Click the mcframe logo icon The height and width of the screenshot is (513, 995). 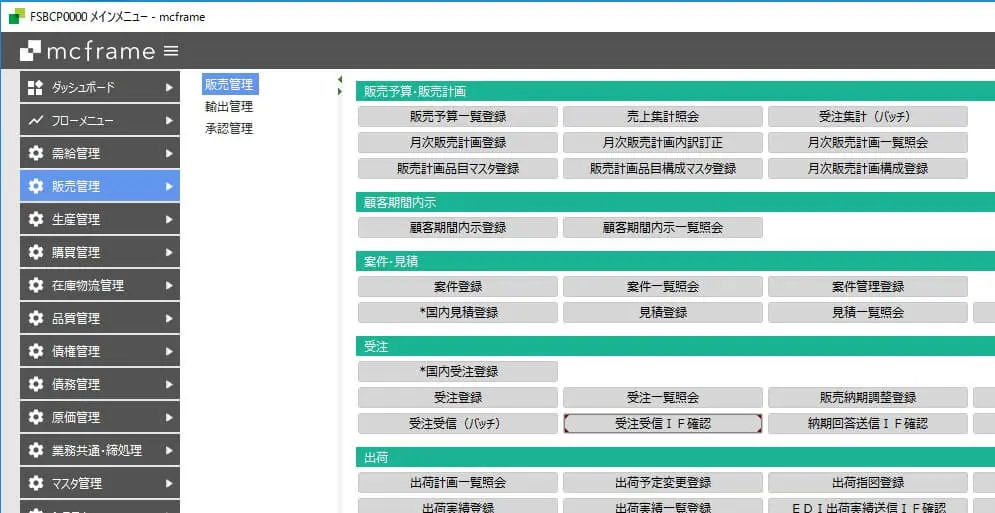click(x=30, y=51)
